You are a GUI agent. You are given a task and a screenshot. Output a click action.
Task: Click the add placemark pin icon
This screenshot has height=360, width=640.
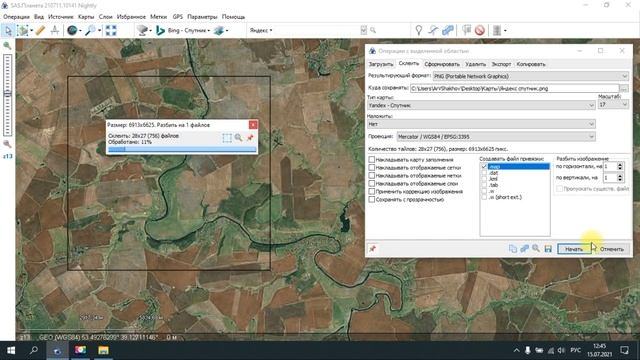(419, 30)
